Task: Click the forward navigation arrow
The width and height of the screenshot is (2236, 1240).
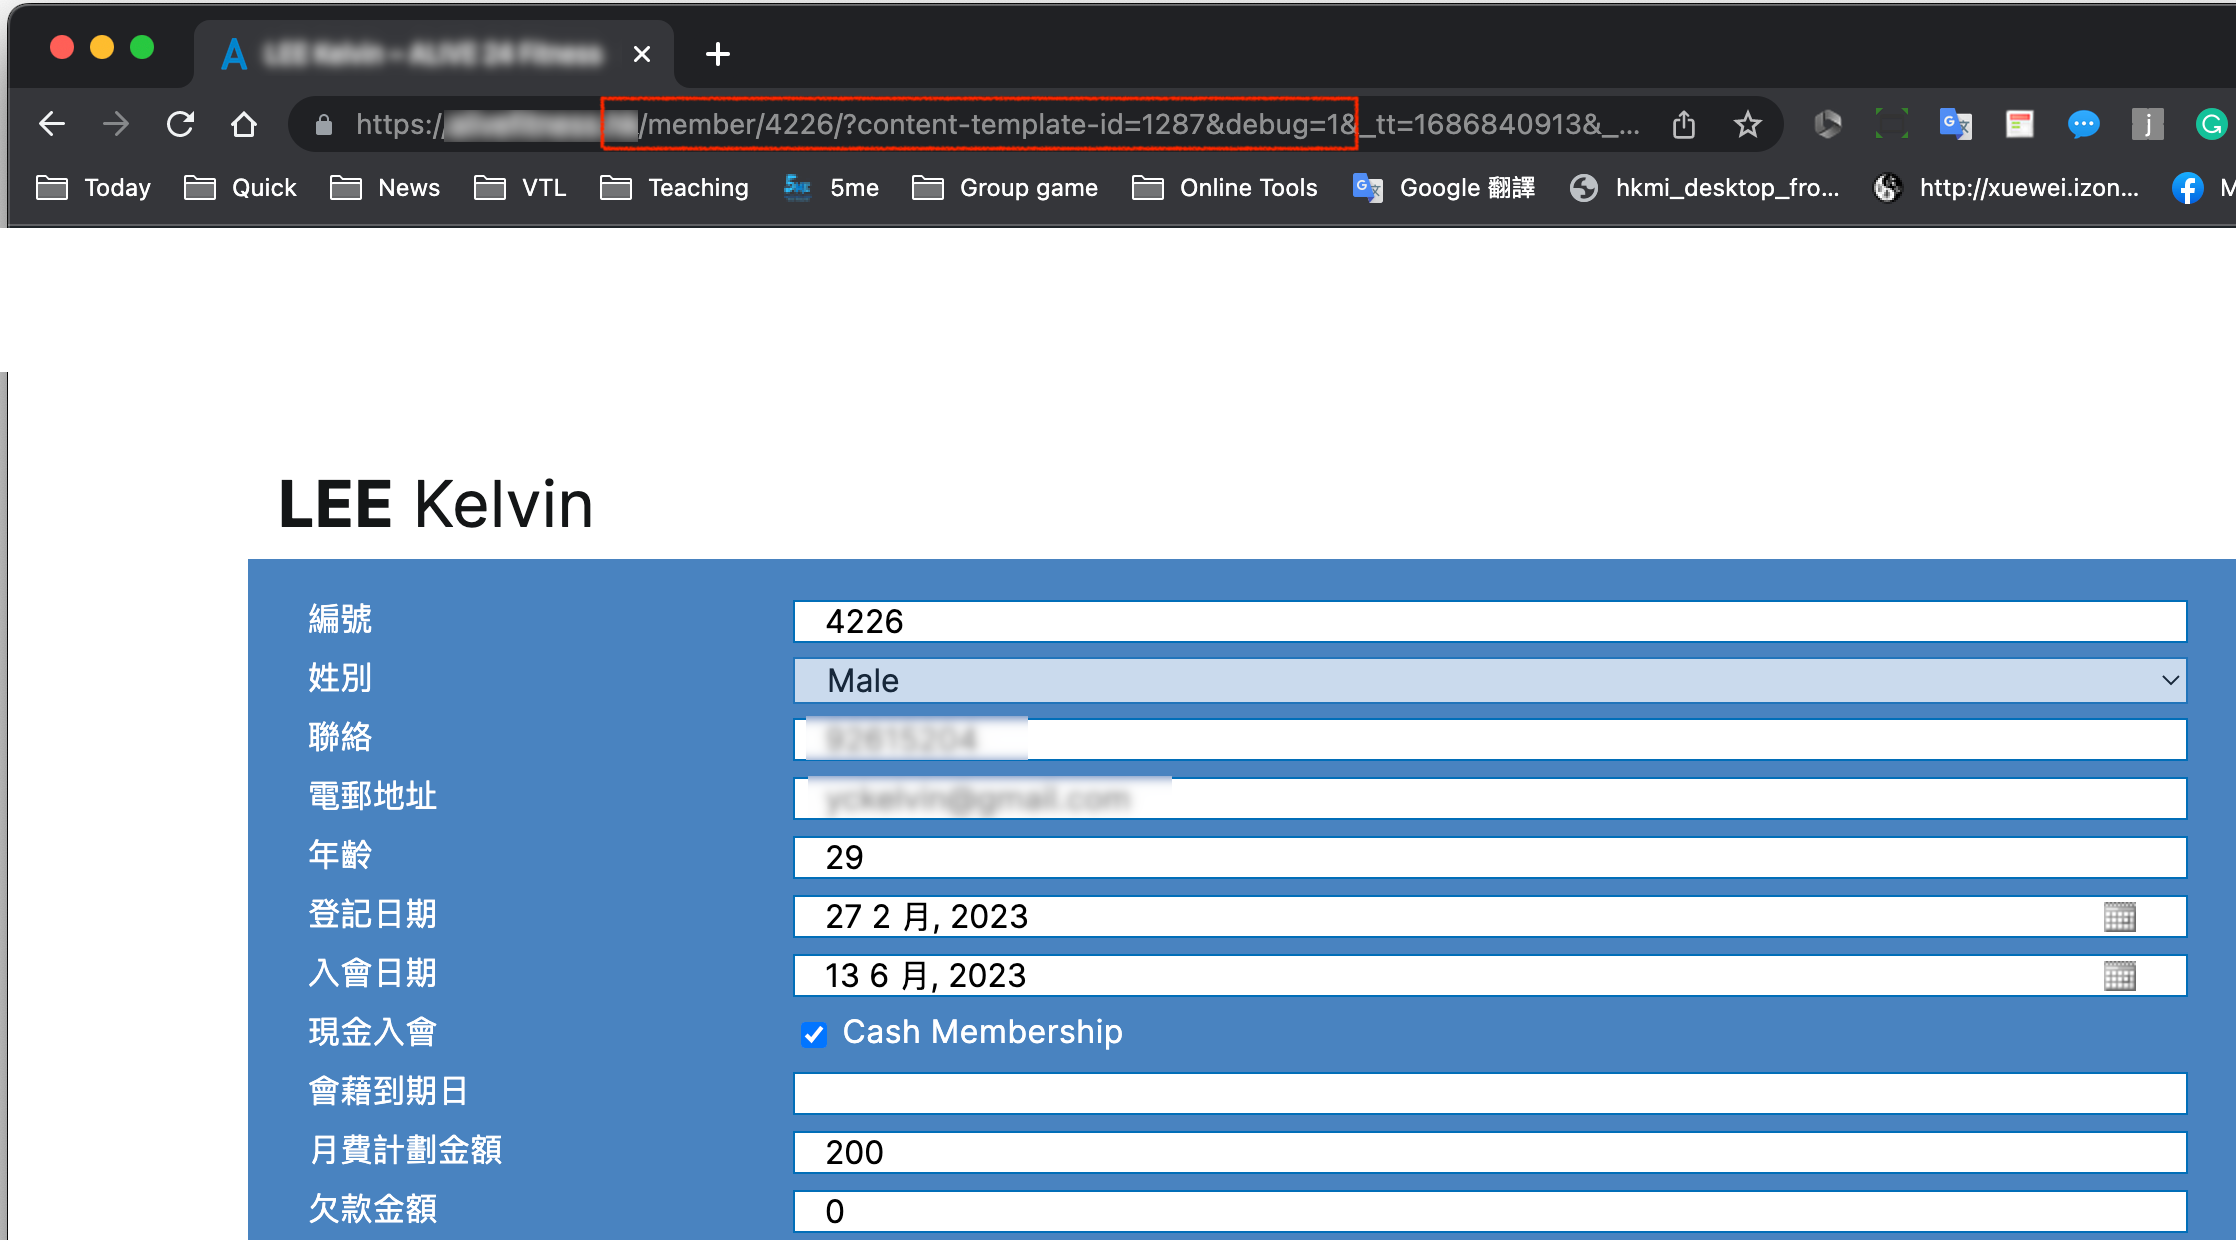Action: (116, 124)
